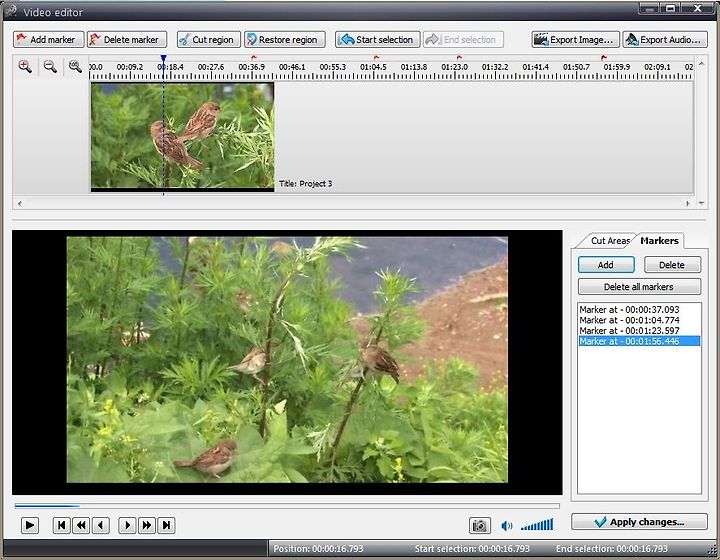Image resolution: width=720 pixels, height=560 pixels.
Task: Click Delete marker in the toolbar
Action: pos(127,39)
